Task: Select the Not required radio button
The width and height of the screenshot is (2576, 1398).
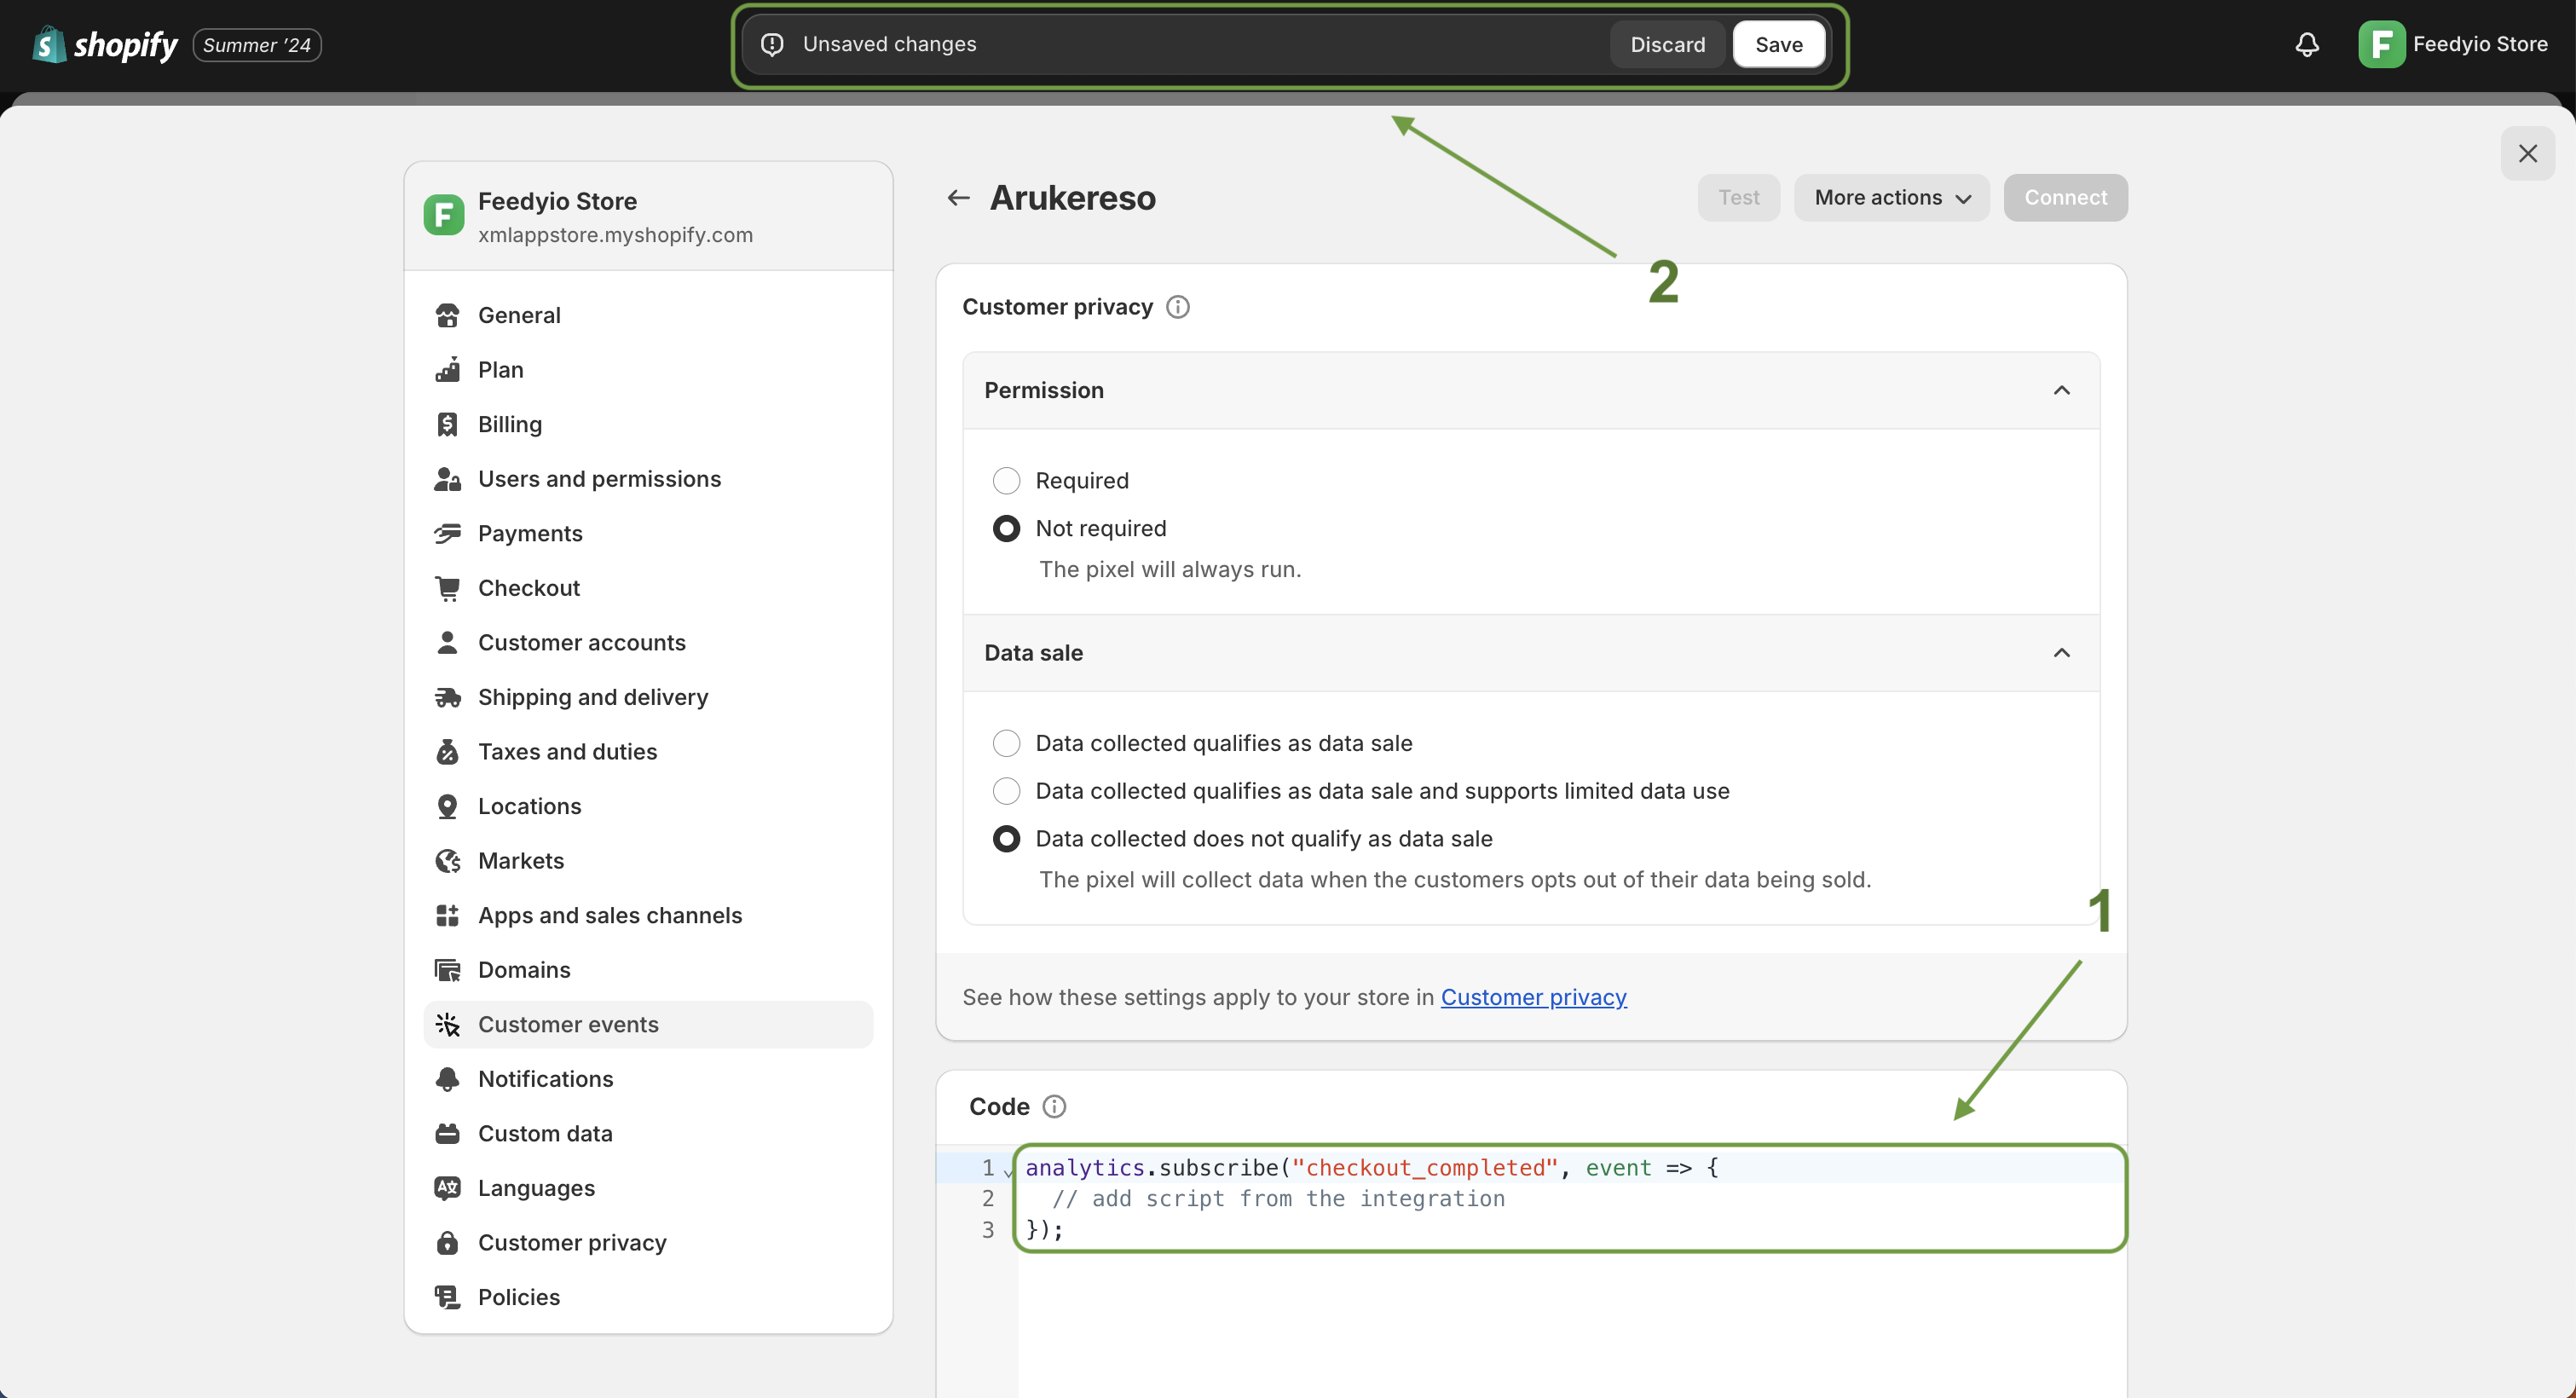Action: pyautogui.click(x=1006, y=528)
